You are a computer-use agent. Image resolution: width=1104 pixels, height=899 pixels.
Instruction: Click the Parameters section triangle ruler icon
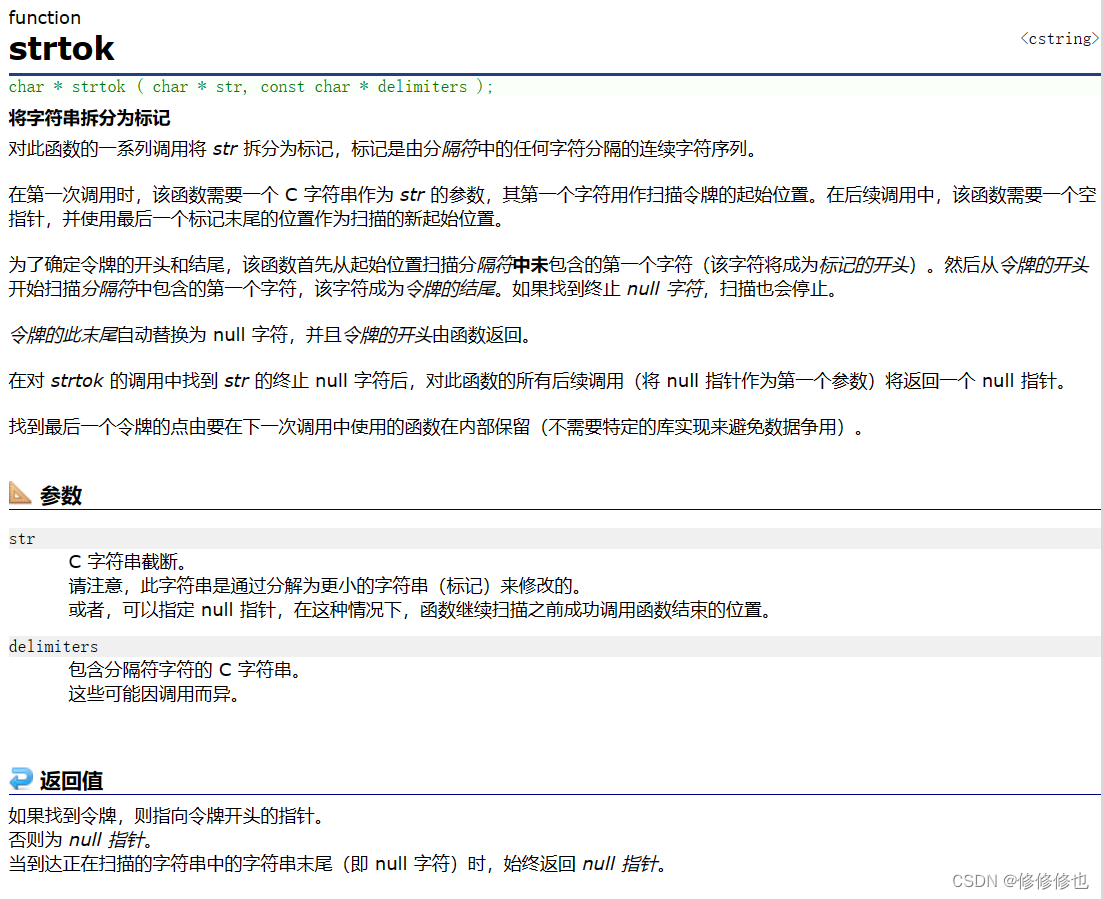click(x=20, y=493)
